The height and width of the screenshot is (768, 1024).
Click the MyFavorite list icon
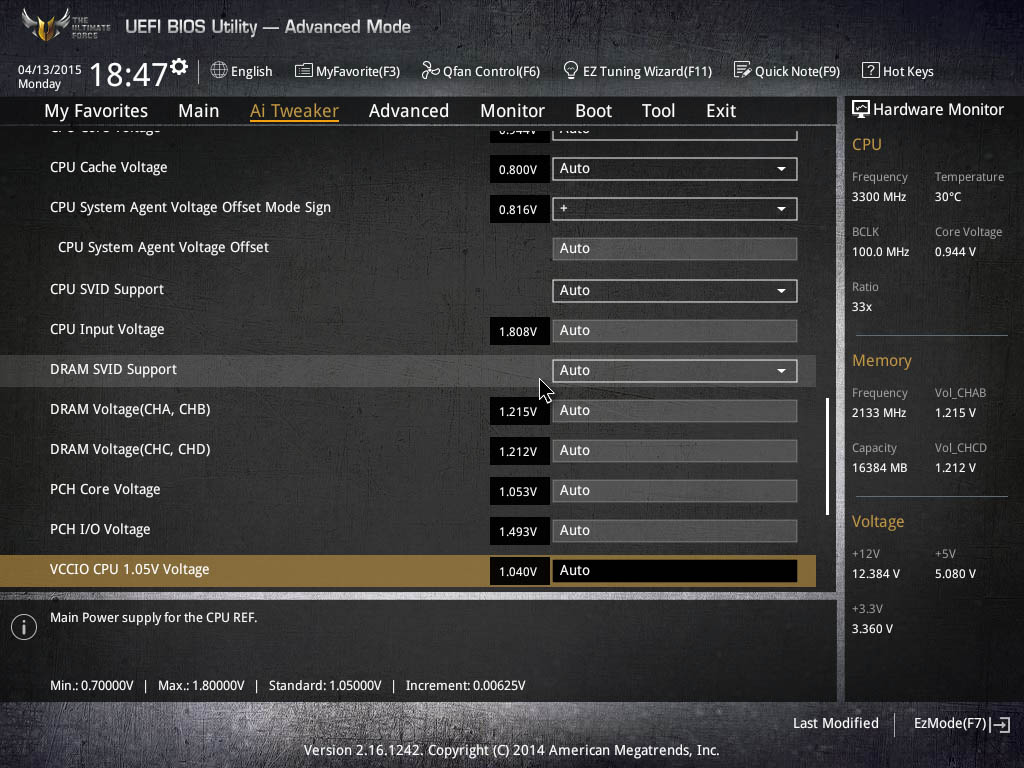304,71
